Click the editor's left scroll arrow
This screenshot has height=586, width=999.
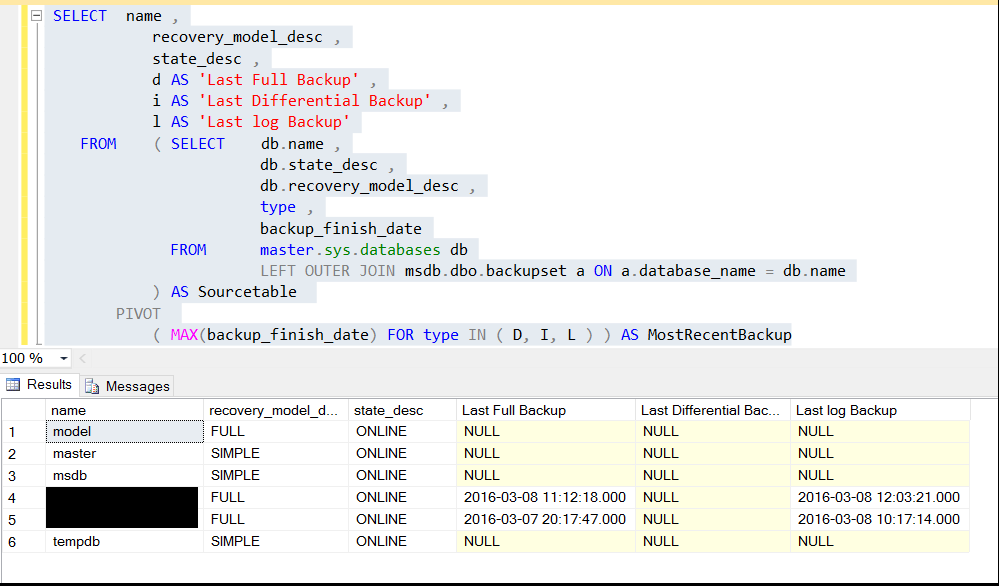(x=83, y=358)
